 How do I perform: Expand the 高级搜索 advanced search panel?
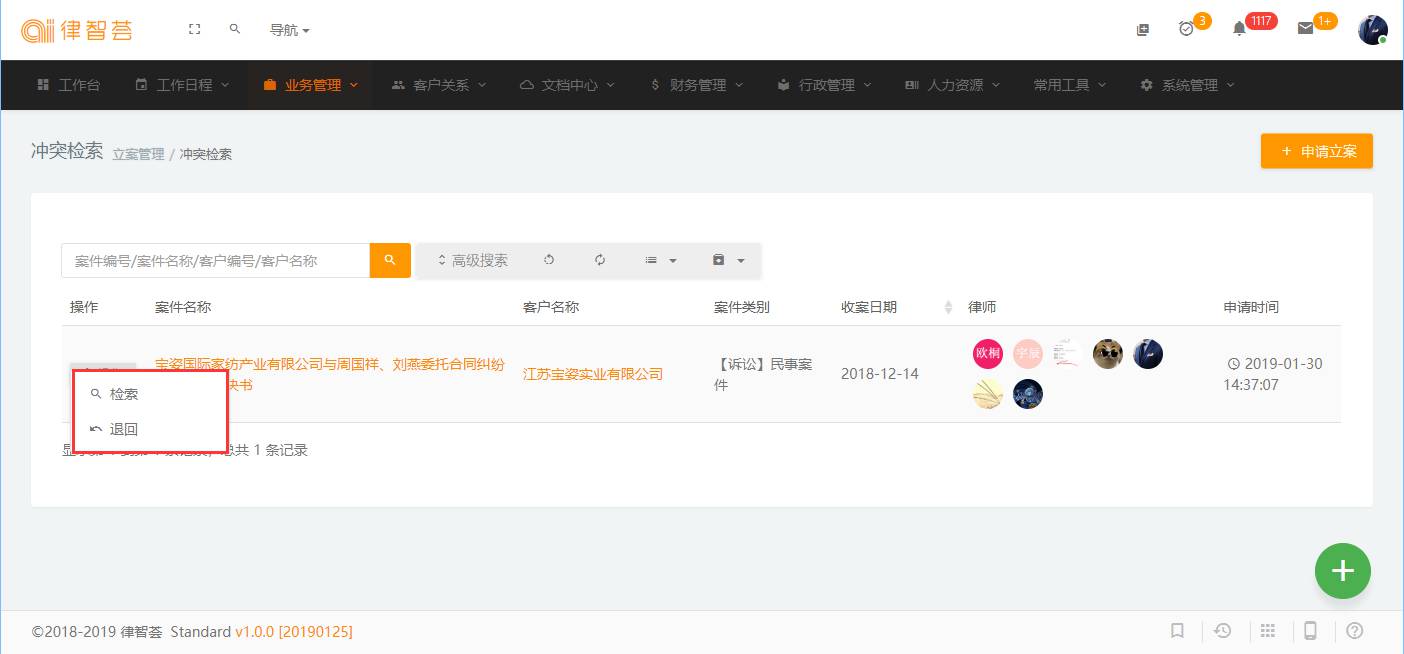[472, 260]
